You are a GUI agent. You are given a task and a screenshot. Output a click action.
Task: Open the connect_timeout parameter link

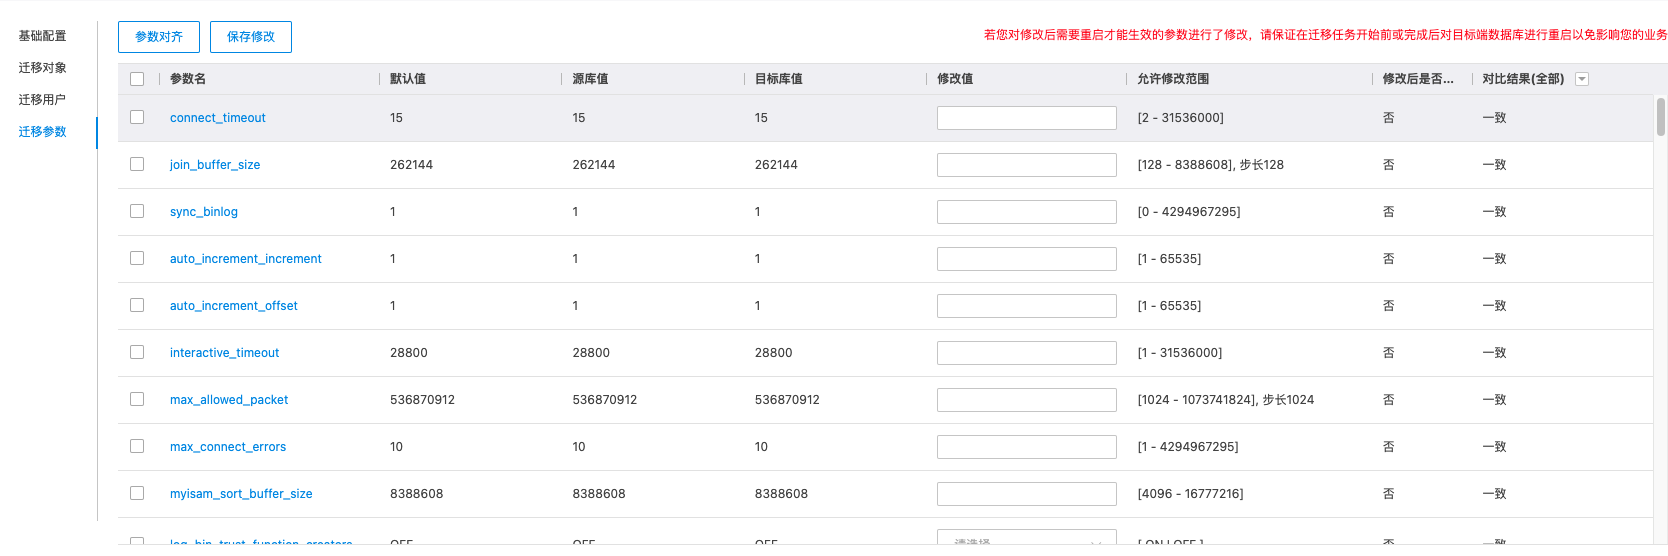click(x=218, y=118)
